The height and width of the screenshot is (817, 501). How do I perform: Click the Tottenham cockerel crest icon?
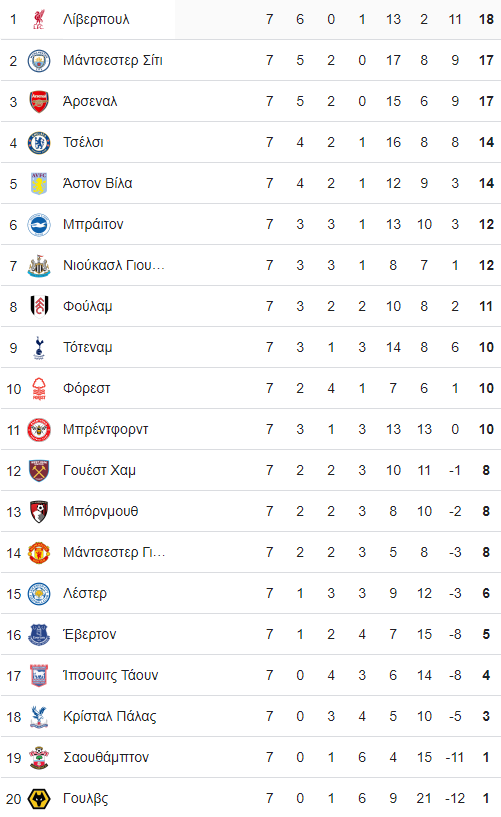click(39, 348)
